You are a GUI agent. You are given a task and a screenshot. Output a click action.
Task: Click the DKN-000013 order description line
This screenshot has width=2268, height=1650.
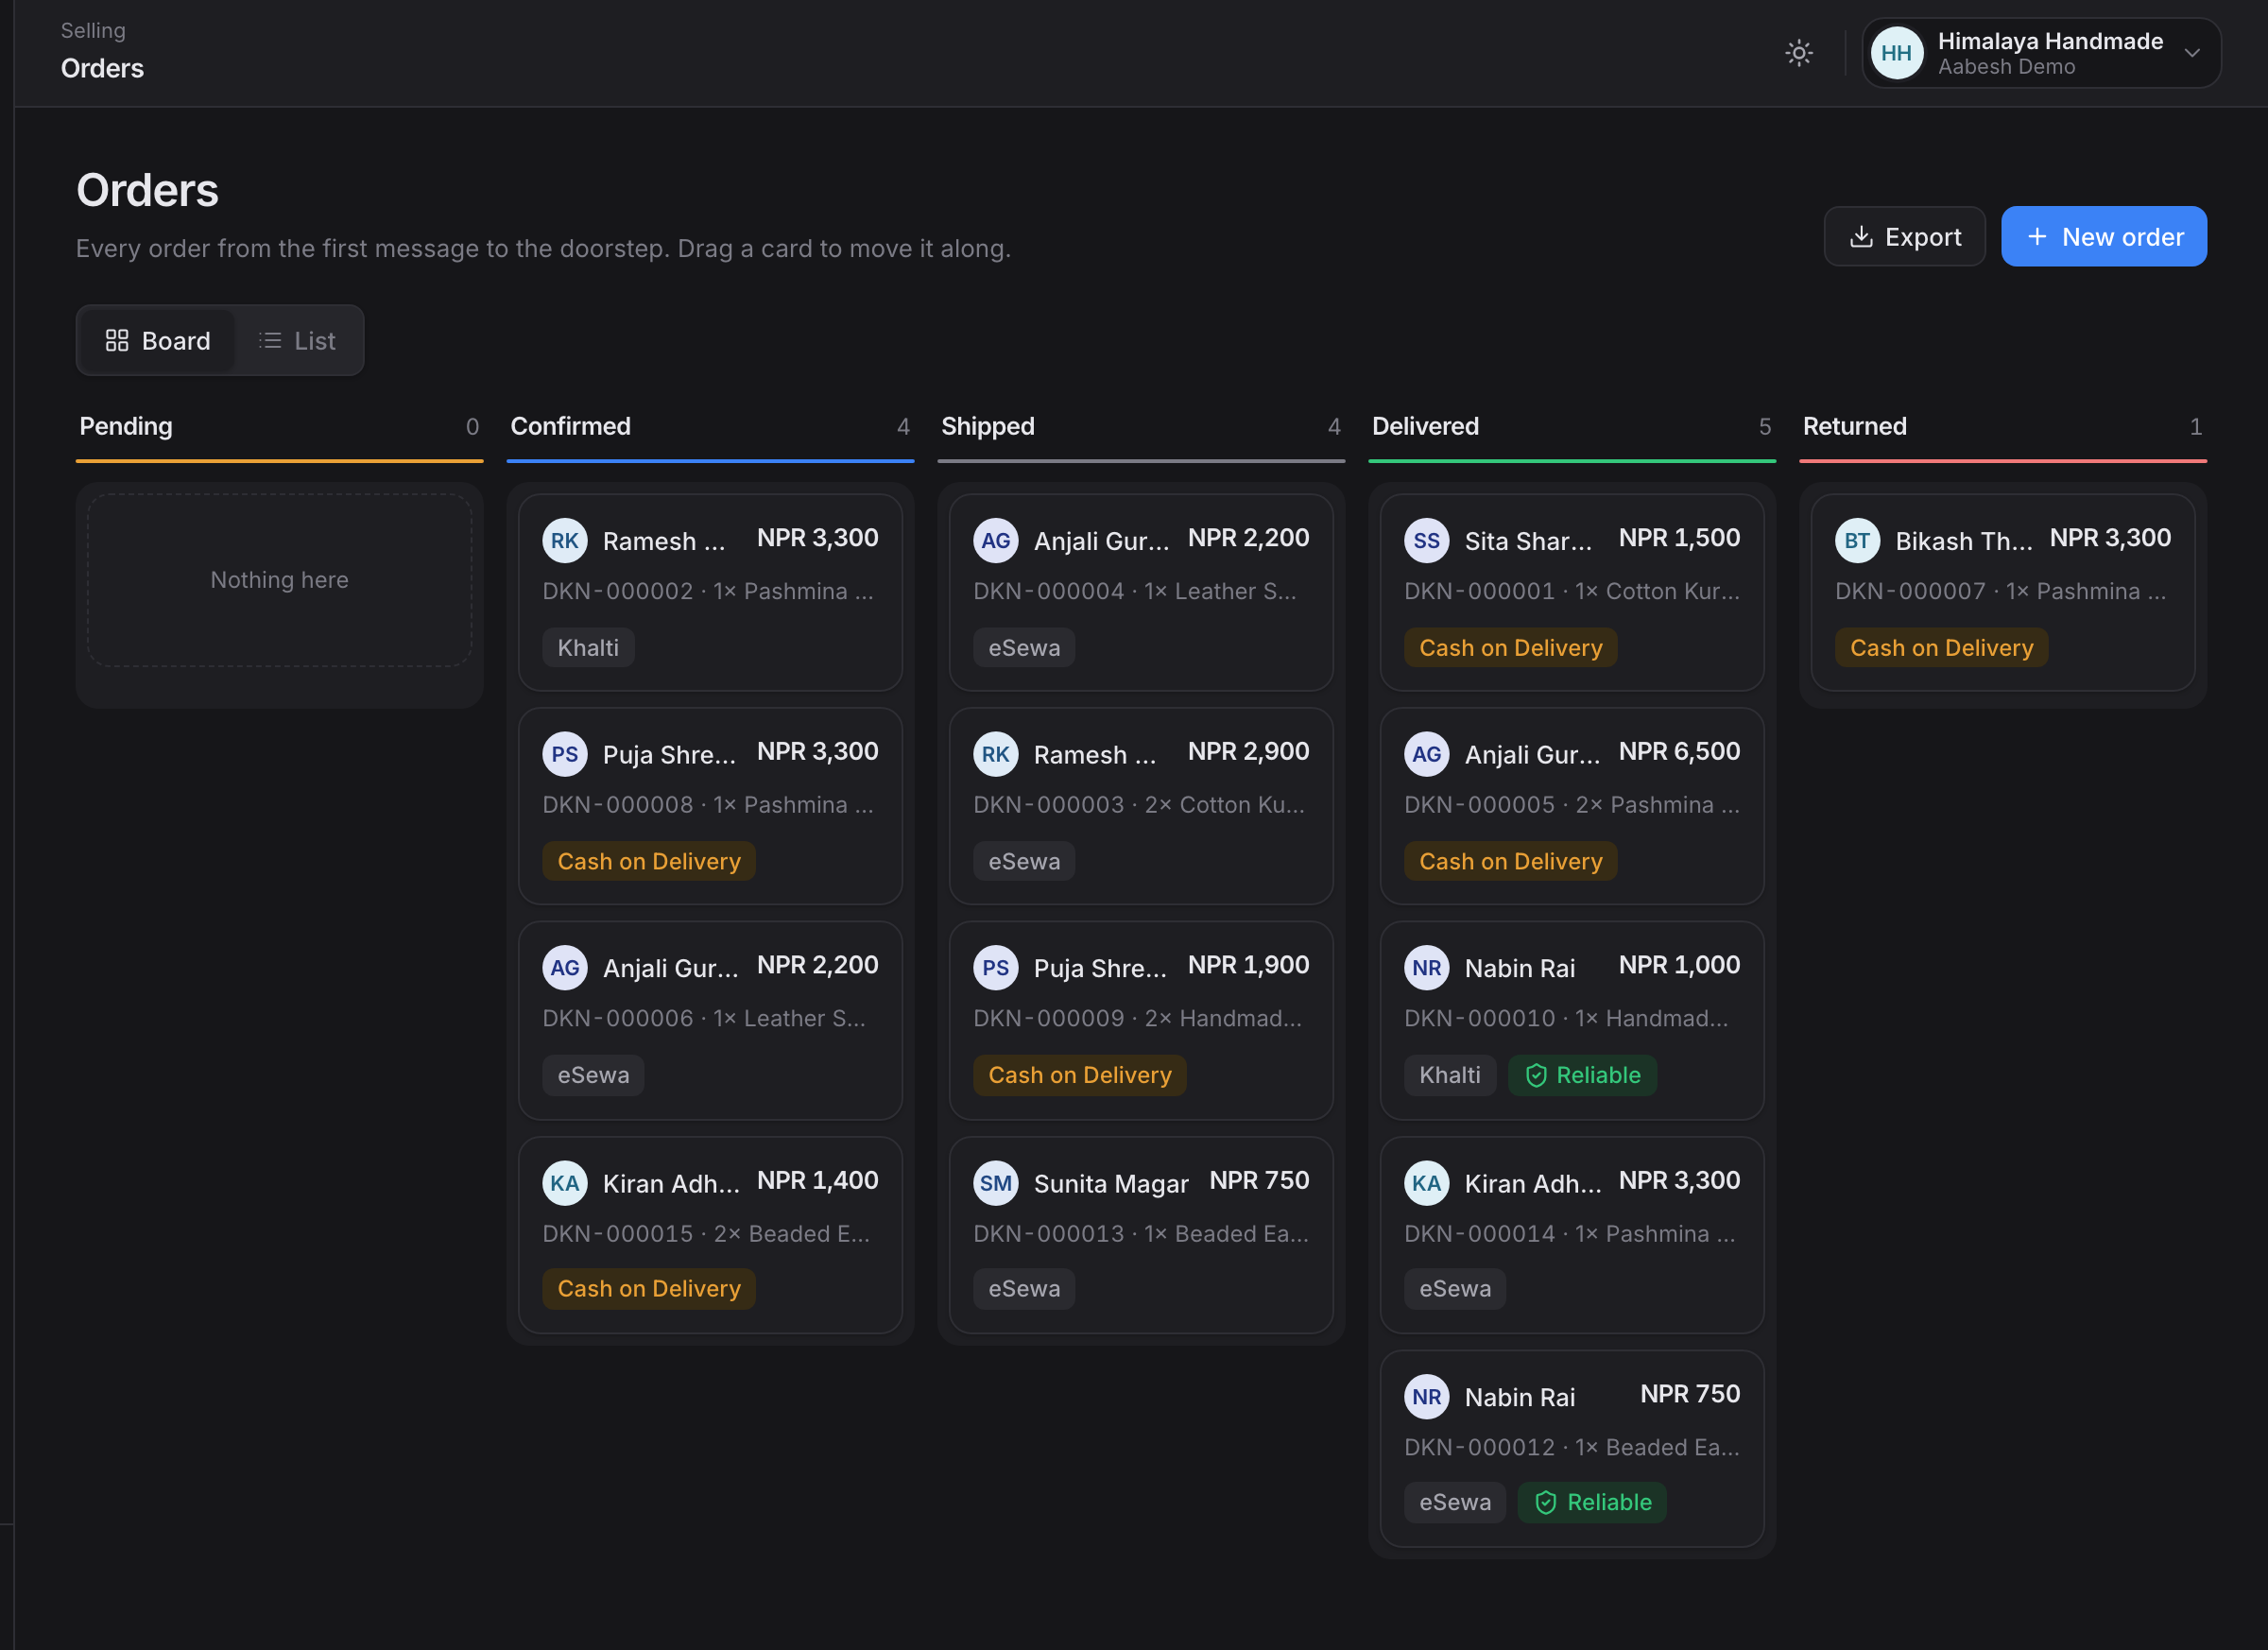pyautogui.click(x=1141, y=1234)
